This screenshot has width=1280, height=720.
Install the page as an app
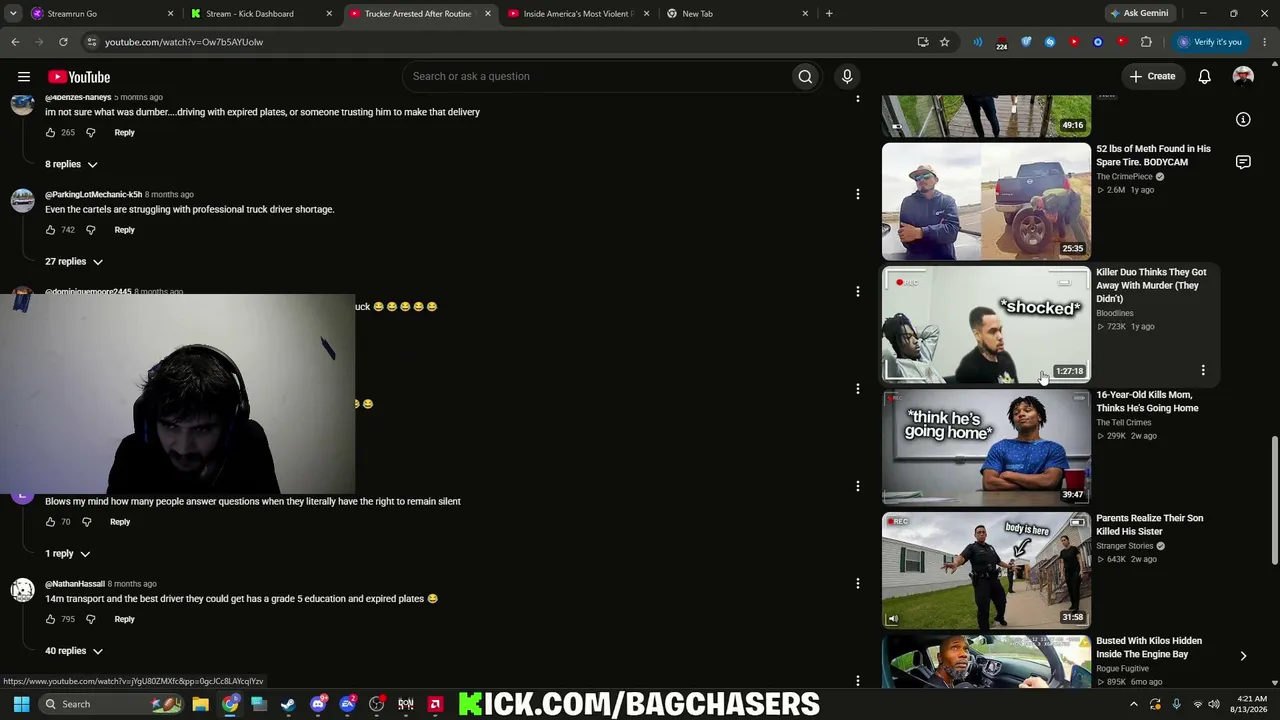click(923, 42)
